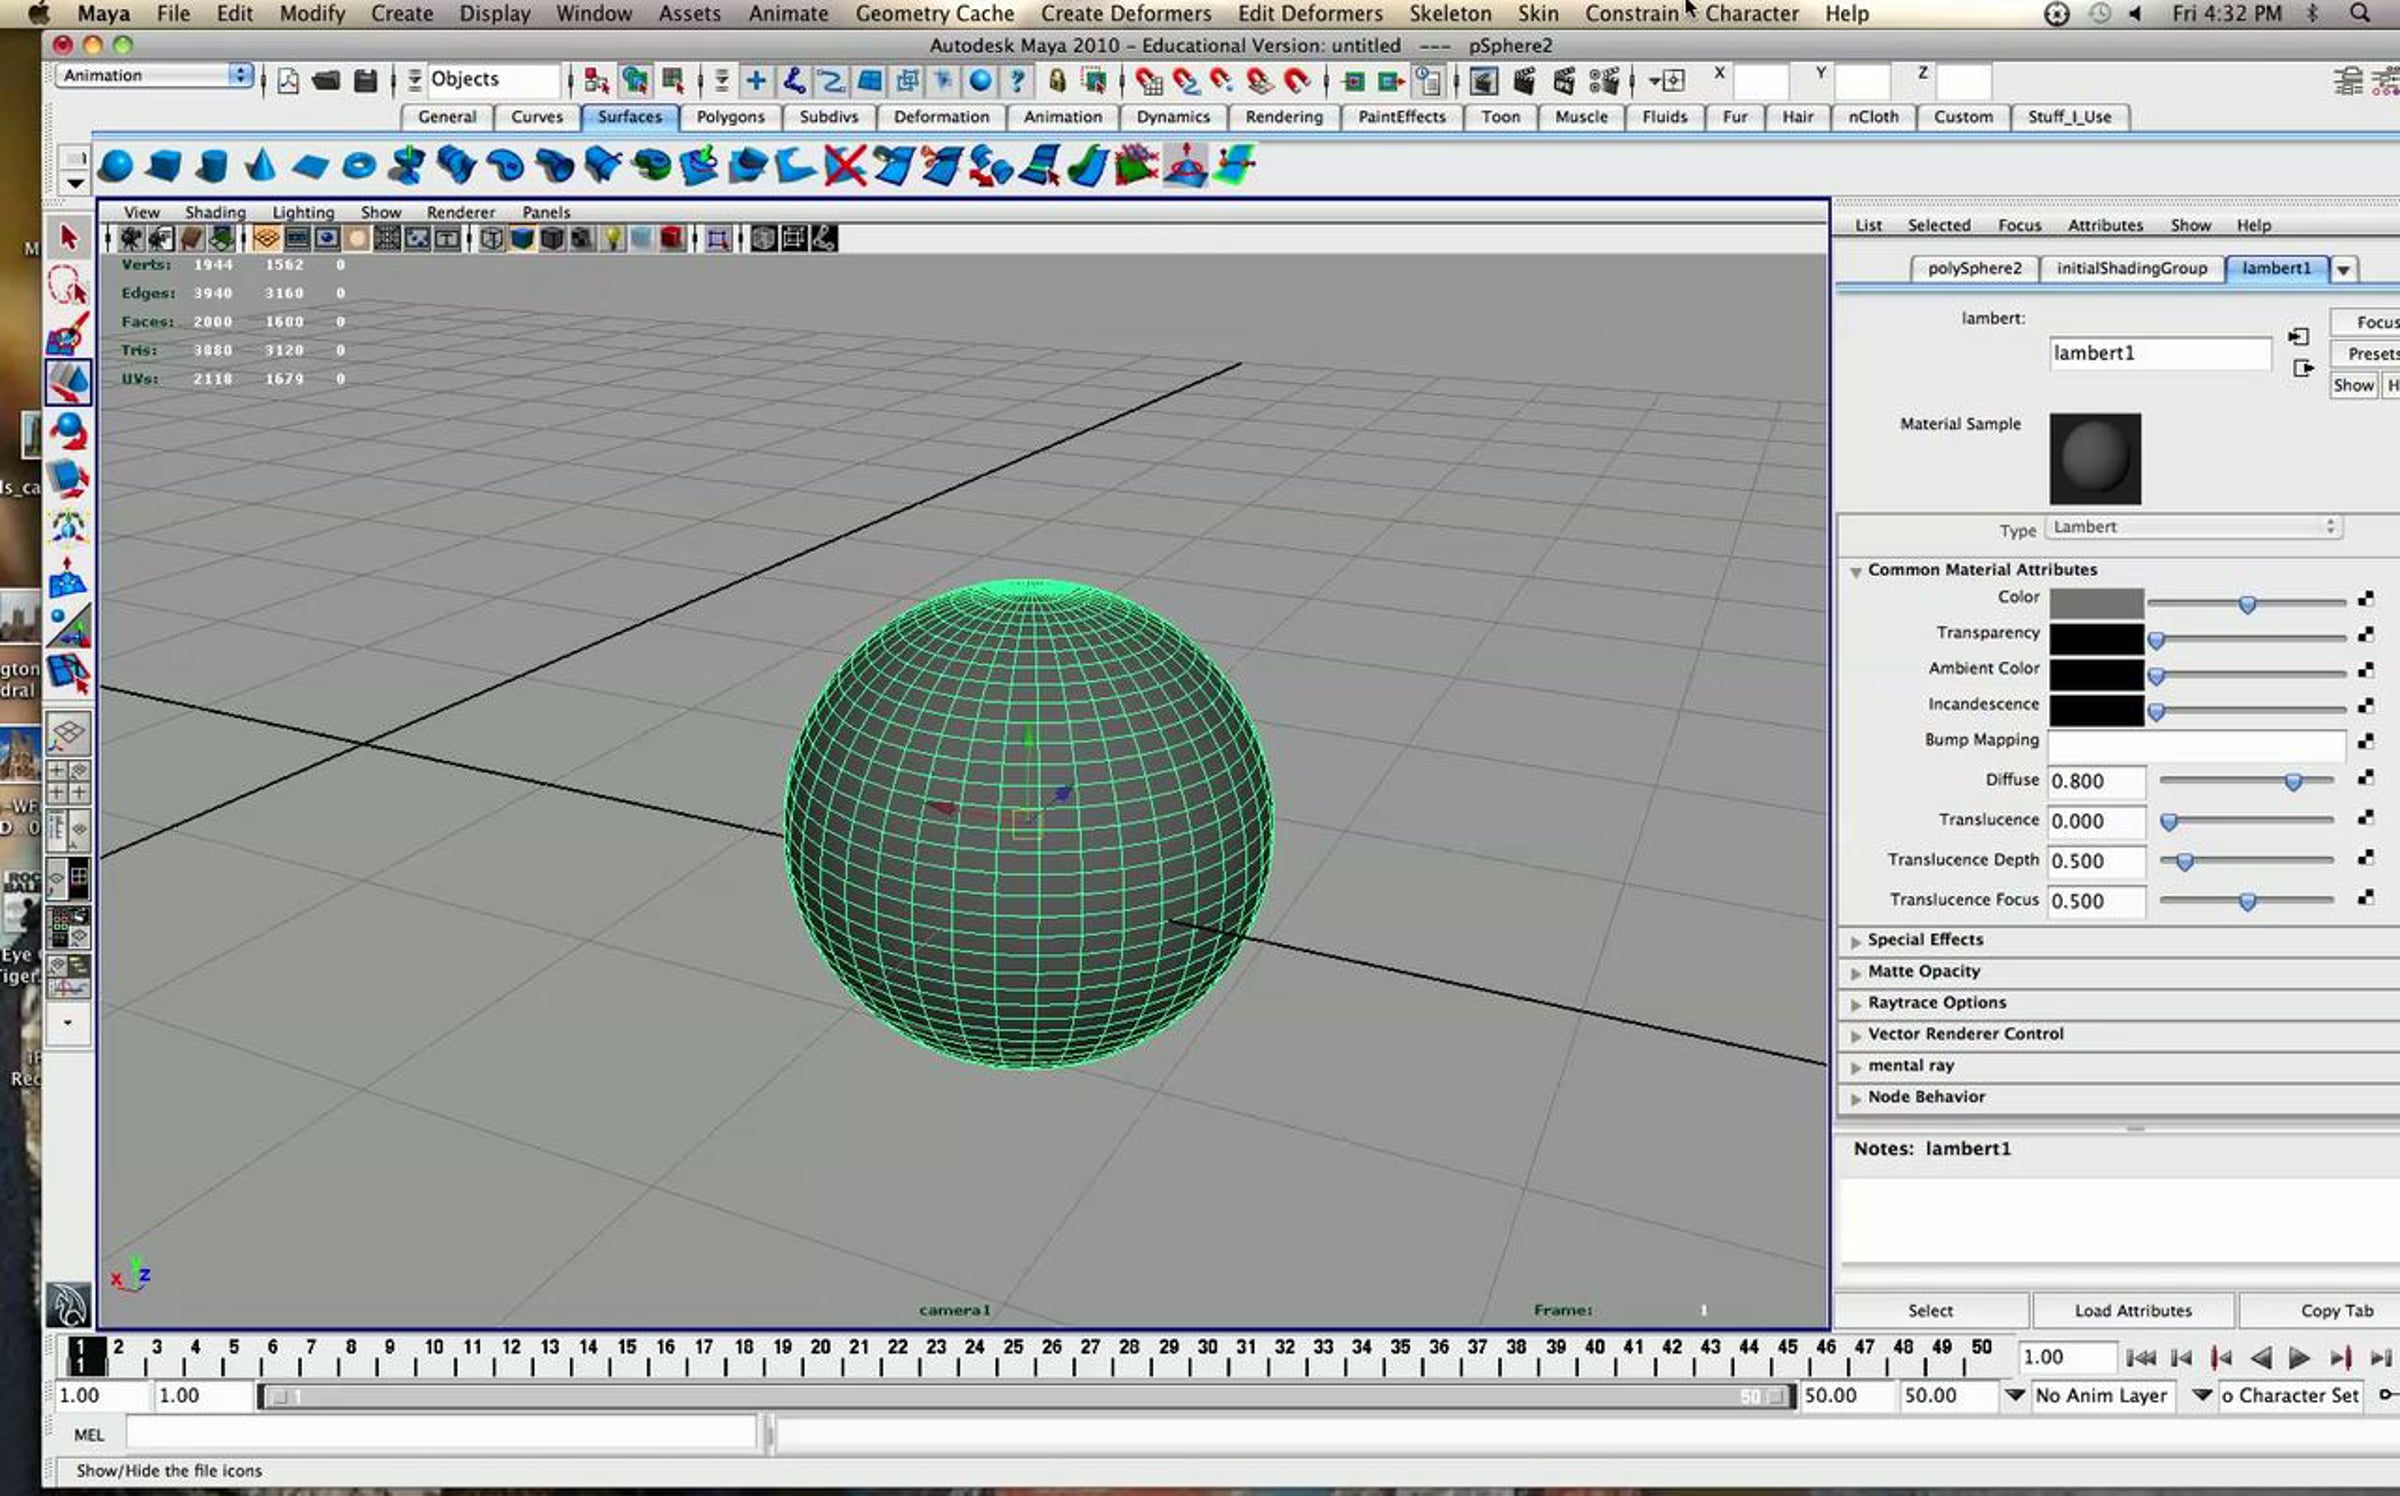2400x1496 pixels.
Task: Click the grey Color swatch
Action: (2095, 603)
